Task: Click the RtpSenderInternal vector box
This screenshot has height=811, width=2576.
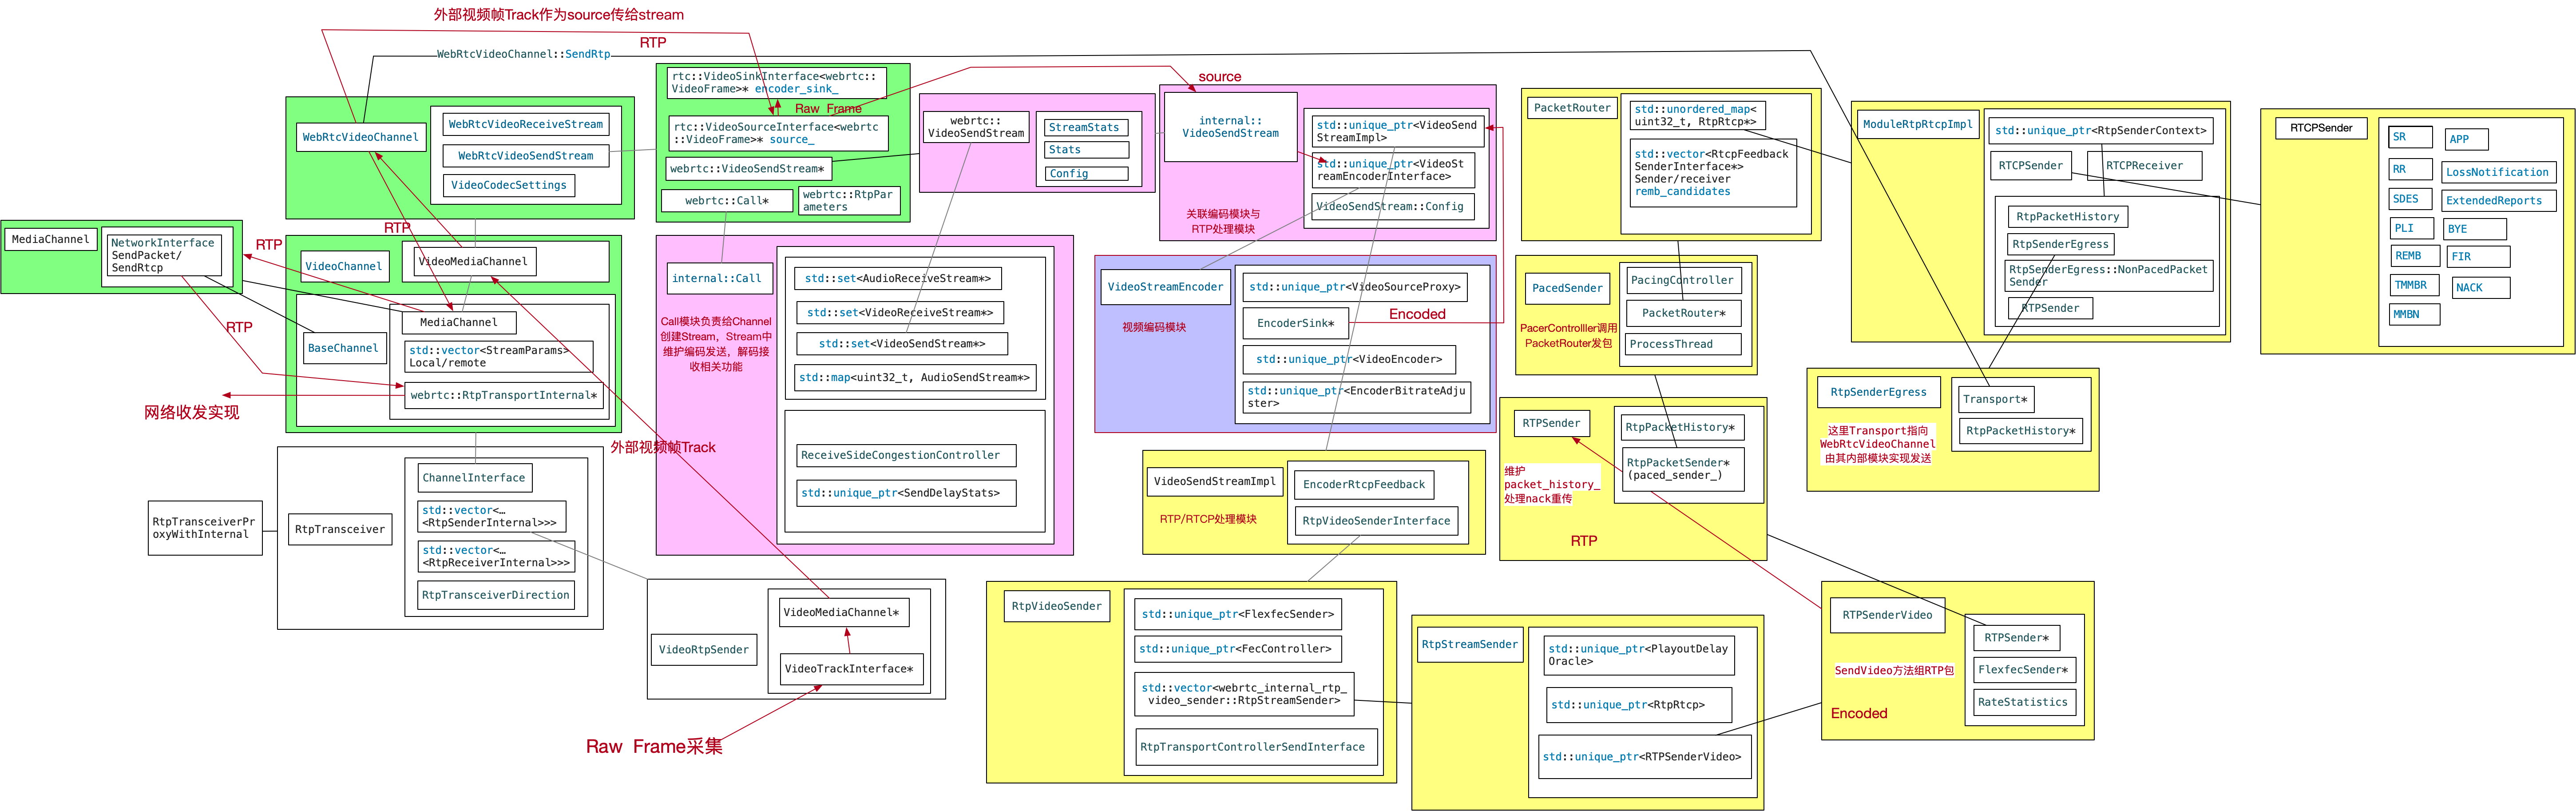Action: pos(491,516)
